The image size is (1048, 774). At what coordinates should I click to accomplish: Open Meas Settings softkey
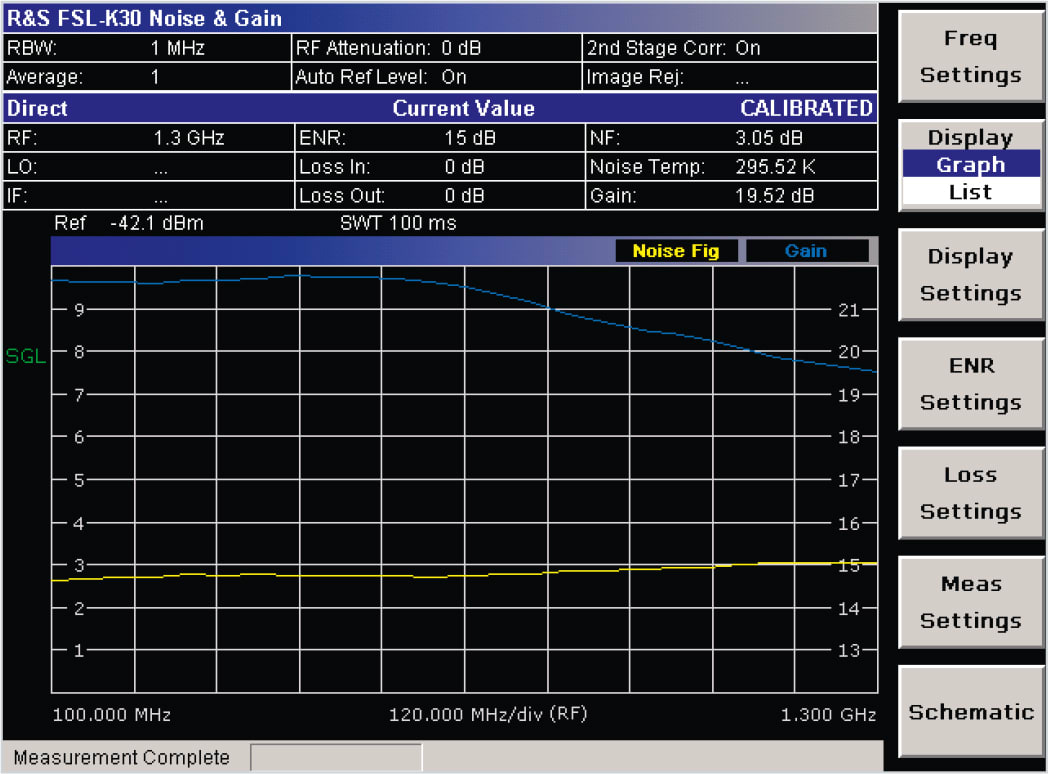point(969,601)
